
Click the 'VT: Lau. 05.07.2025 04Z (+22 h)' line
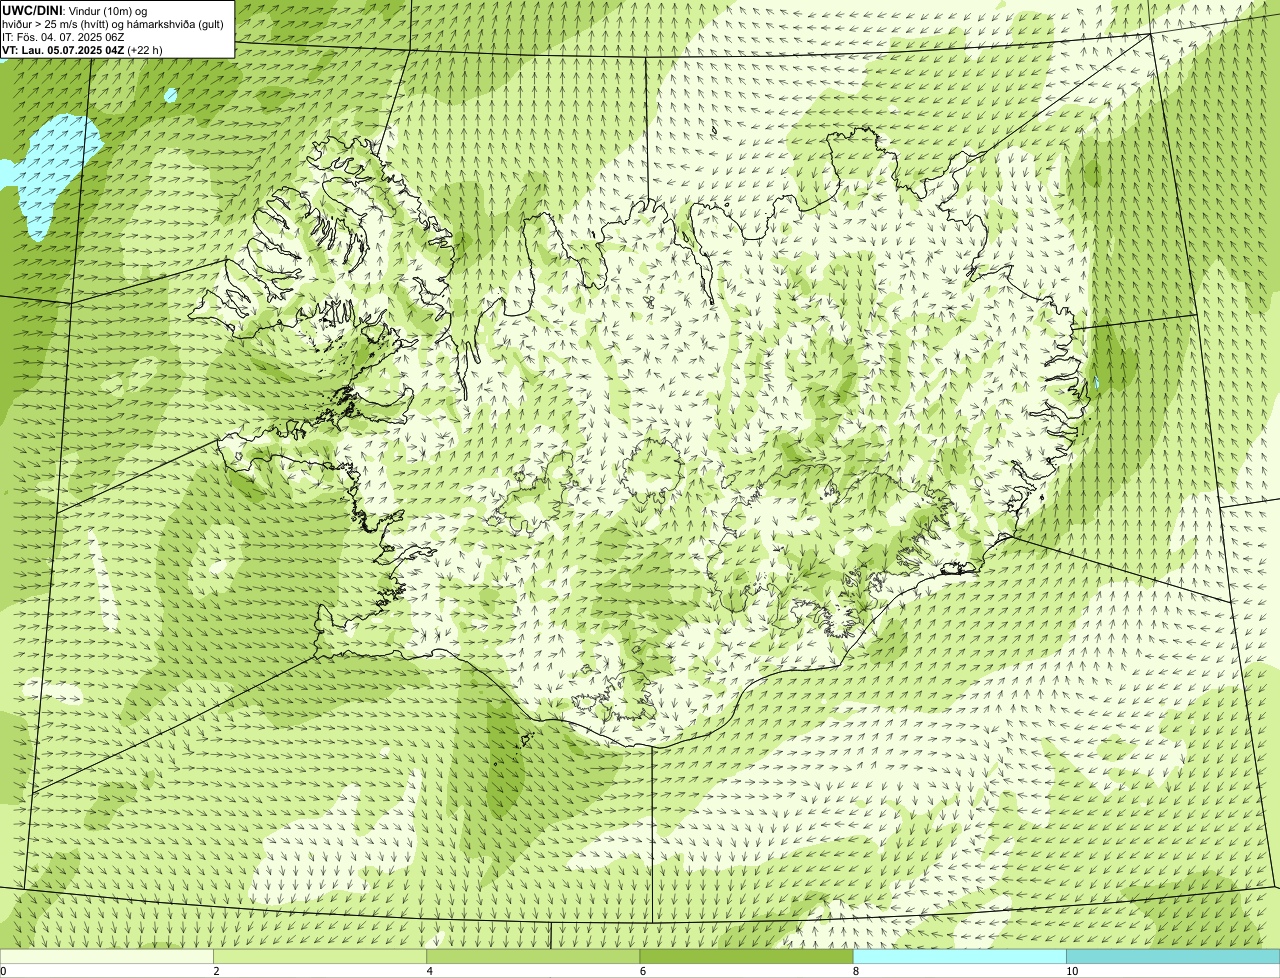click(x=82, y=49)
